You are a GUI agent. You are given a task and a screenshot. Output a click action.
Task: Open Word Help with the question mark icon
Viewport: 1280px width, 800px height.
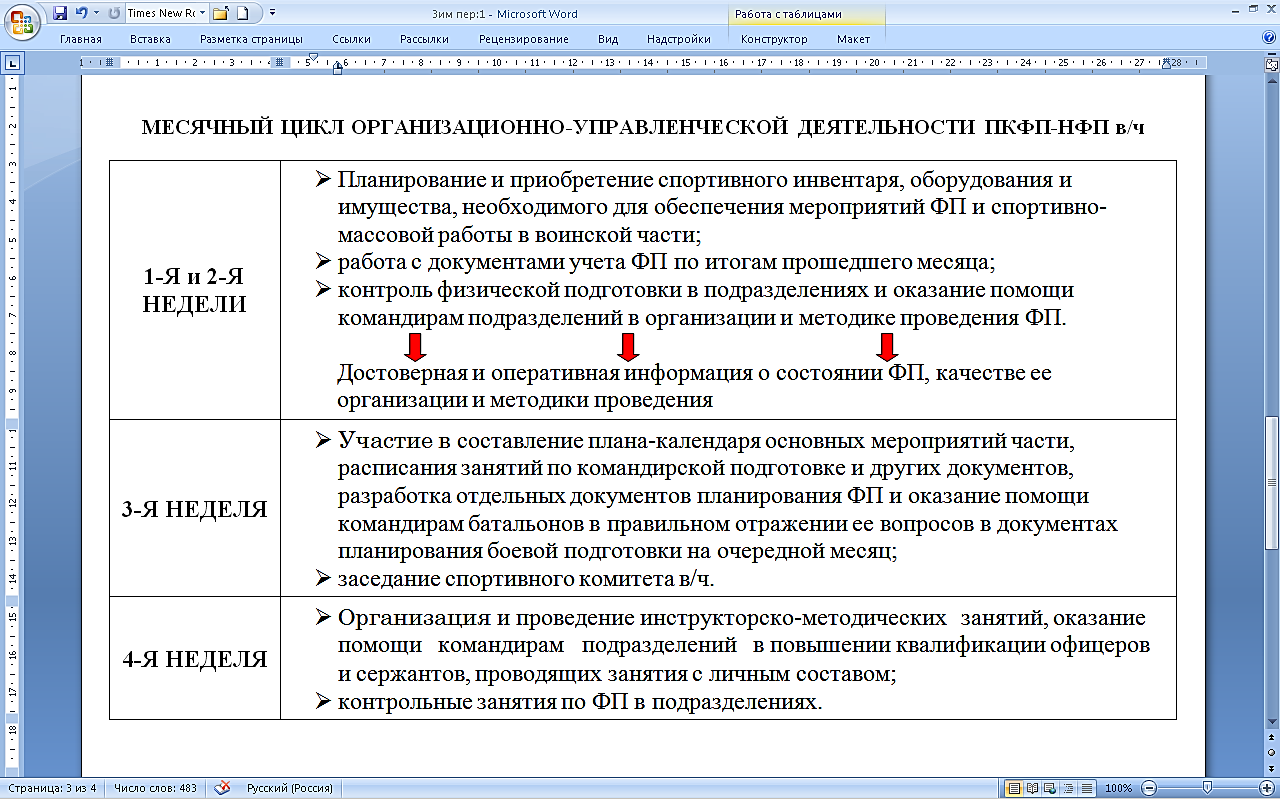1269,38
